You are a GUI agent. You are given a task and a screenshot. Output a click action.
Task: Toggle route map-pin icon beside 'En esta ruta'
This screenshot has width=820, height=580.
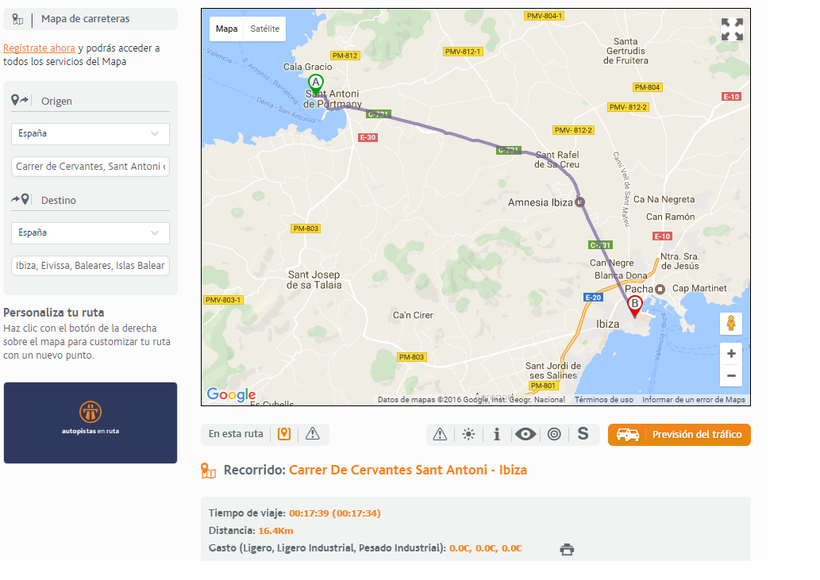tap(284, 434)
